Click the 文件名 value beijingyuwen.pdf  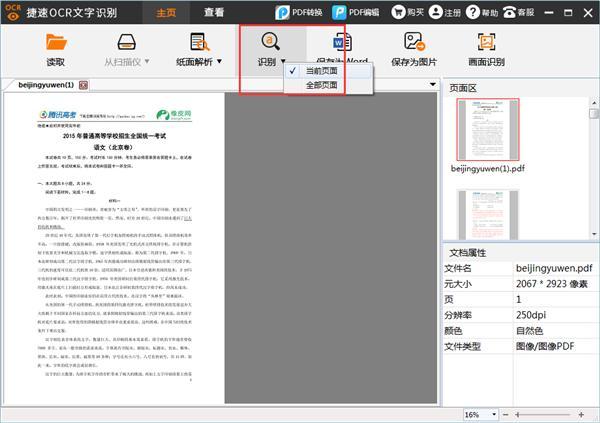click(x=554, y=268)
